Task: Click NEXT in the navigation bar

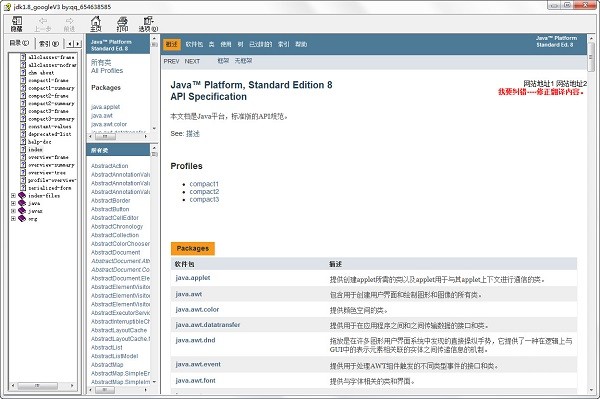Action: (192, 61)
